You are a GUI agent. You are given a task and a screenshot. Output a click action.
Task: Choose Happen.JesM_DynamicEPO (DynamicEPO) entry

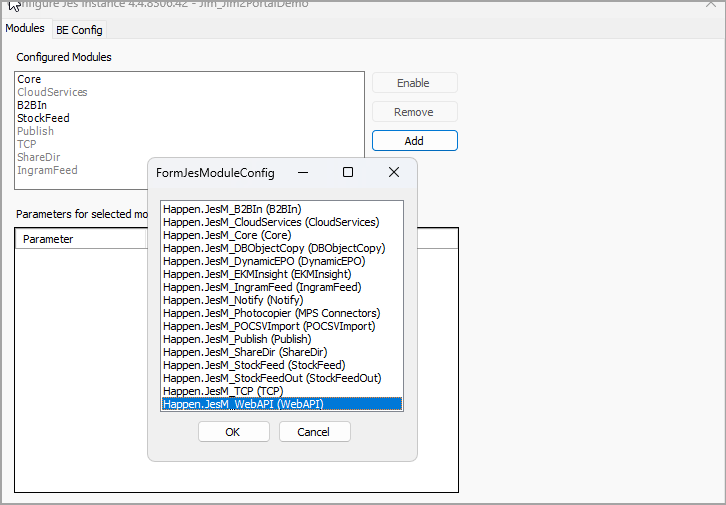(282, 261)
